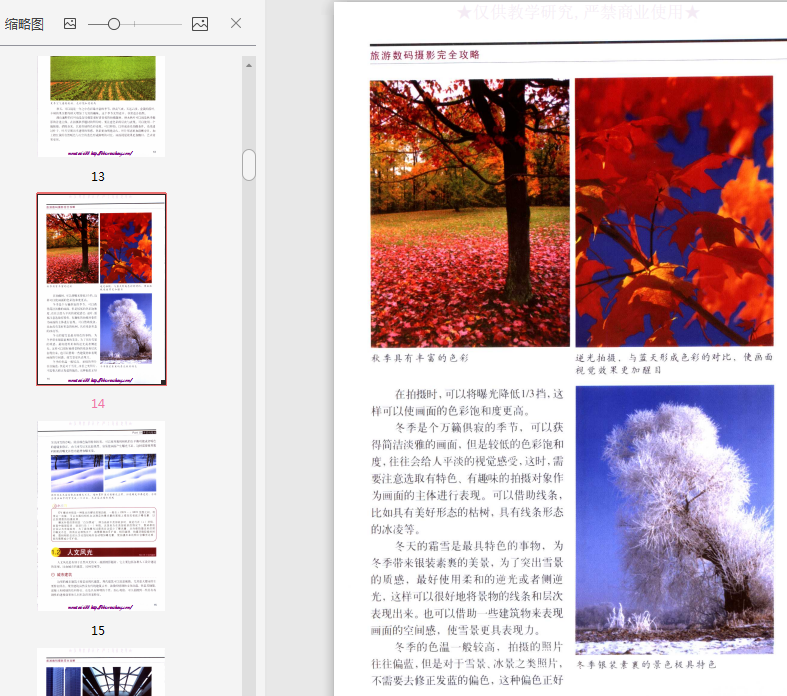This screenshot has height=696, width=787.
Task: Click the red maple leaves photo
Action: pyautogui.click(x=674, y=211)
